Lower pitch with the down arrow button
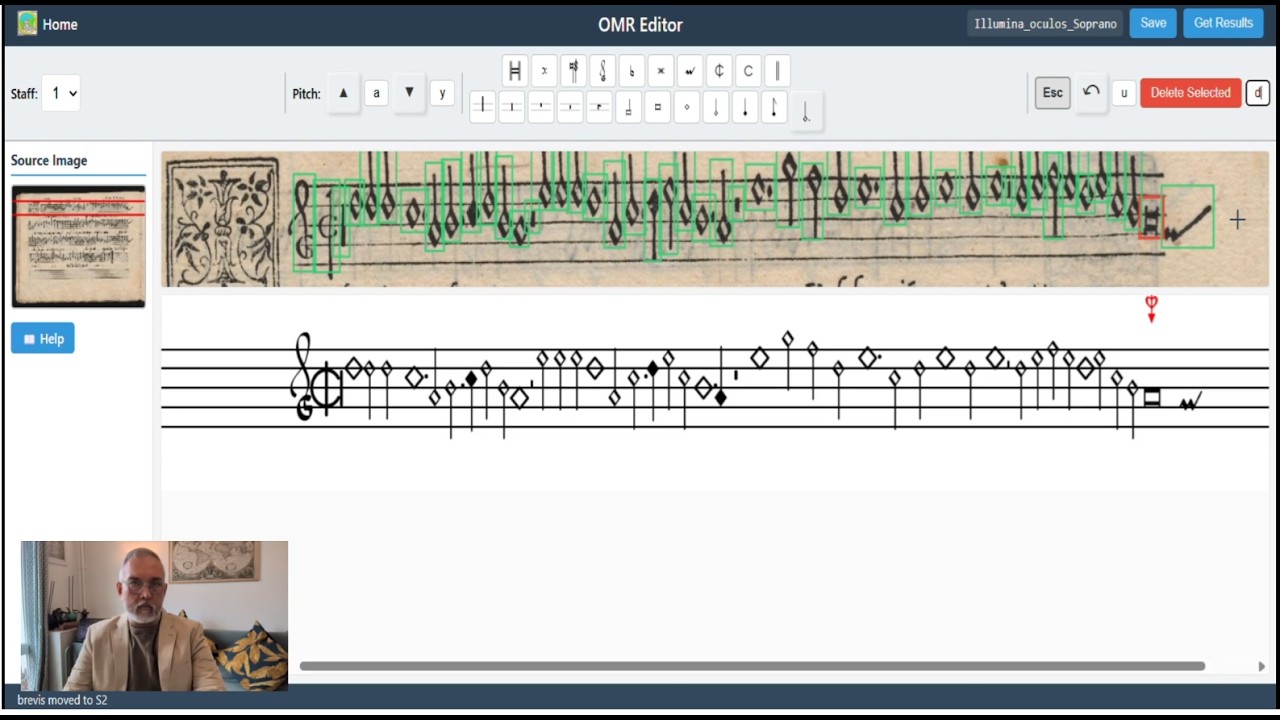The width and height of the screenshot is (1280, 720). pos(409,93)
